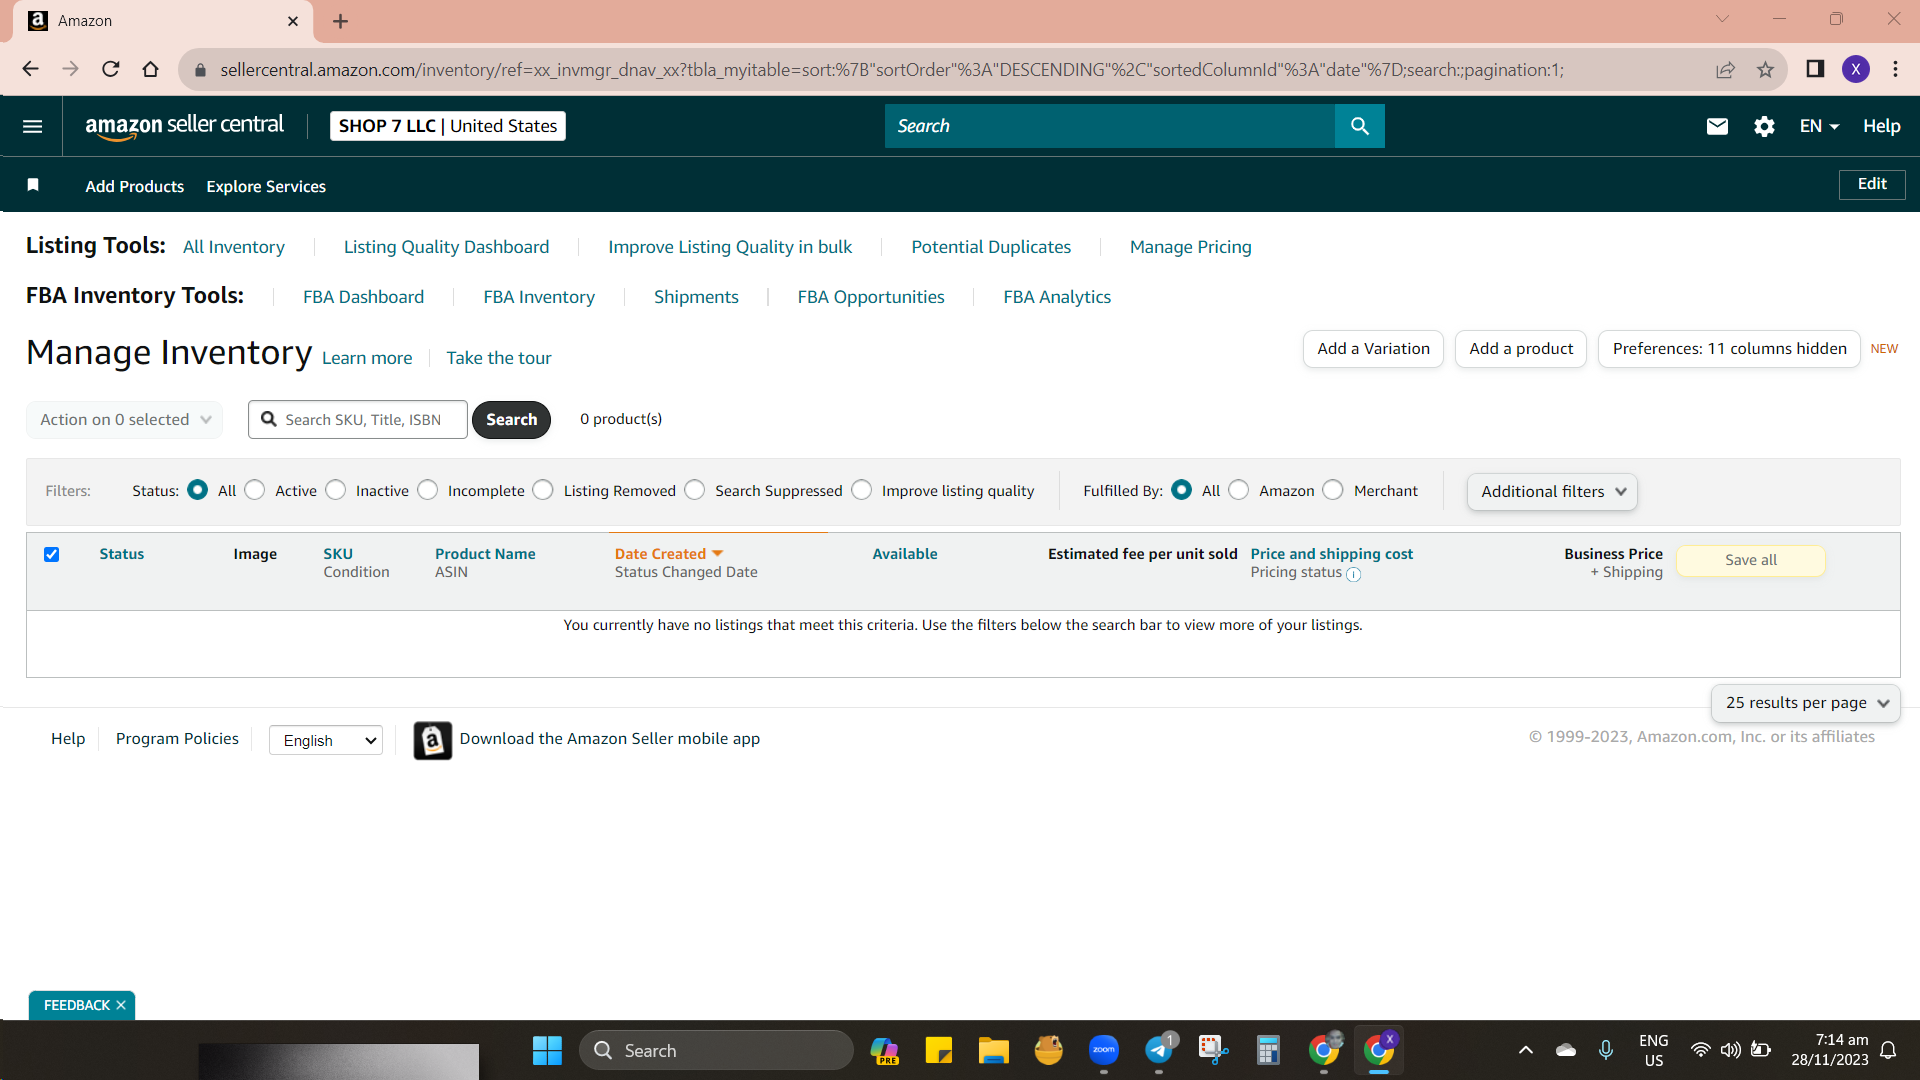The width and height of the screenshot is (1920, 1080).
Task: Open the Manage Pricing tab
Action: pos(1190,247)
